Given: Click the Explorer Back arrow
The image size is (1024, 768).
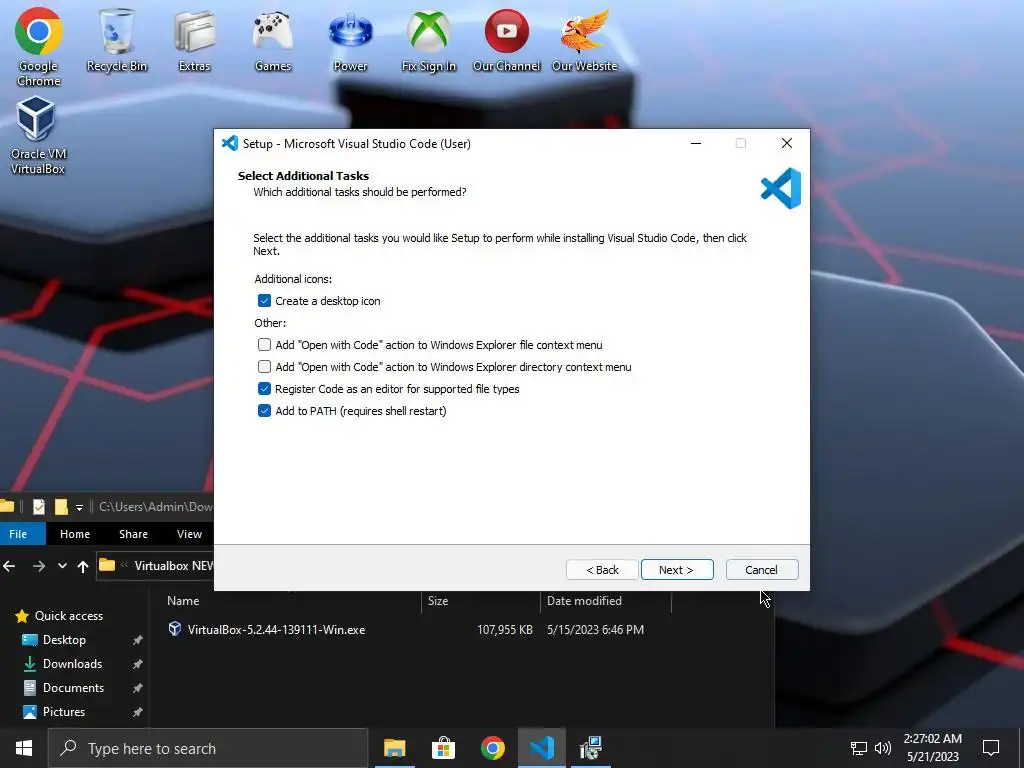Looking at the screenshot, I should coord(9,566).
